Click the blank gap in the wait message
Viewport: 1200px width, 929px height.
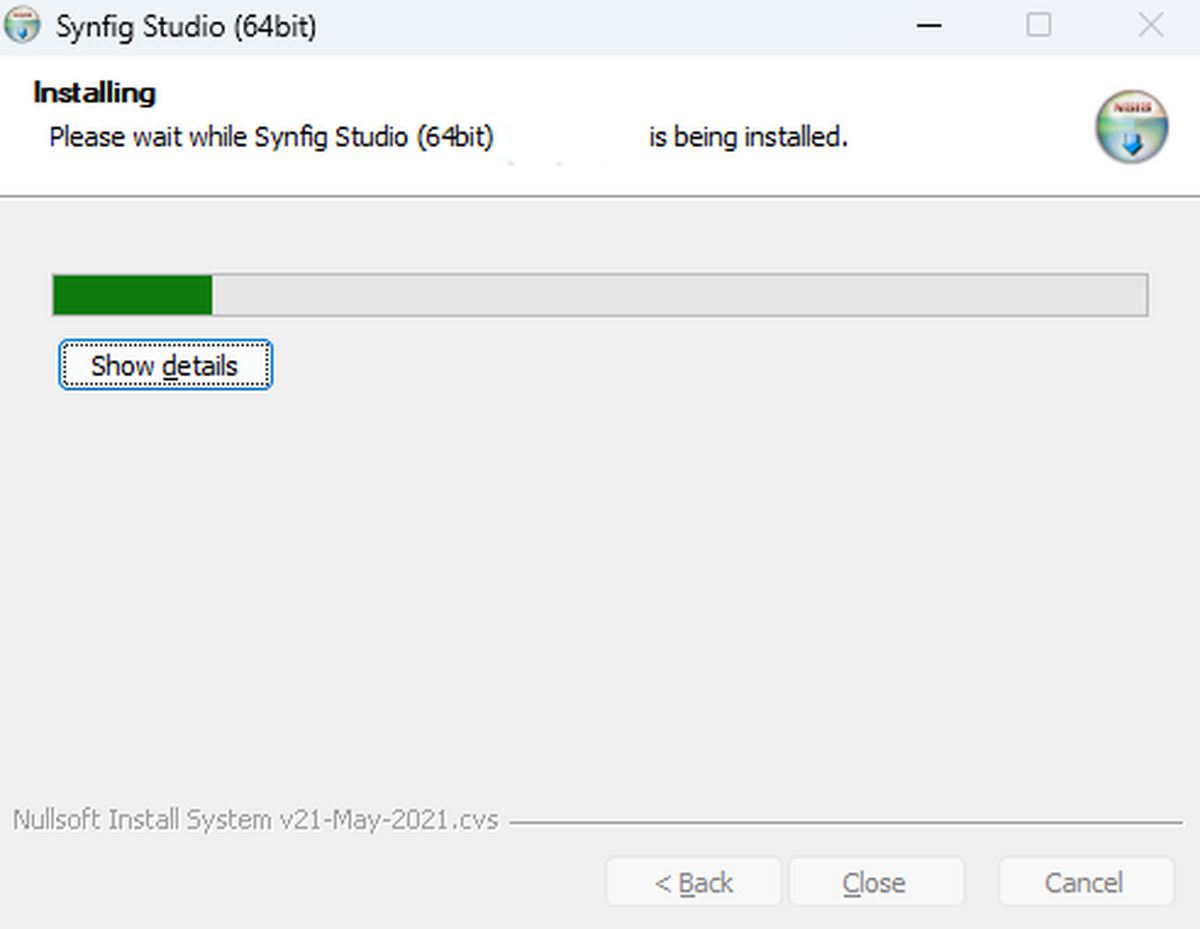tap(570, 137)
